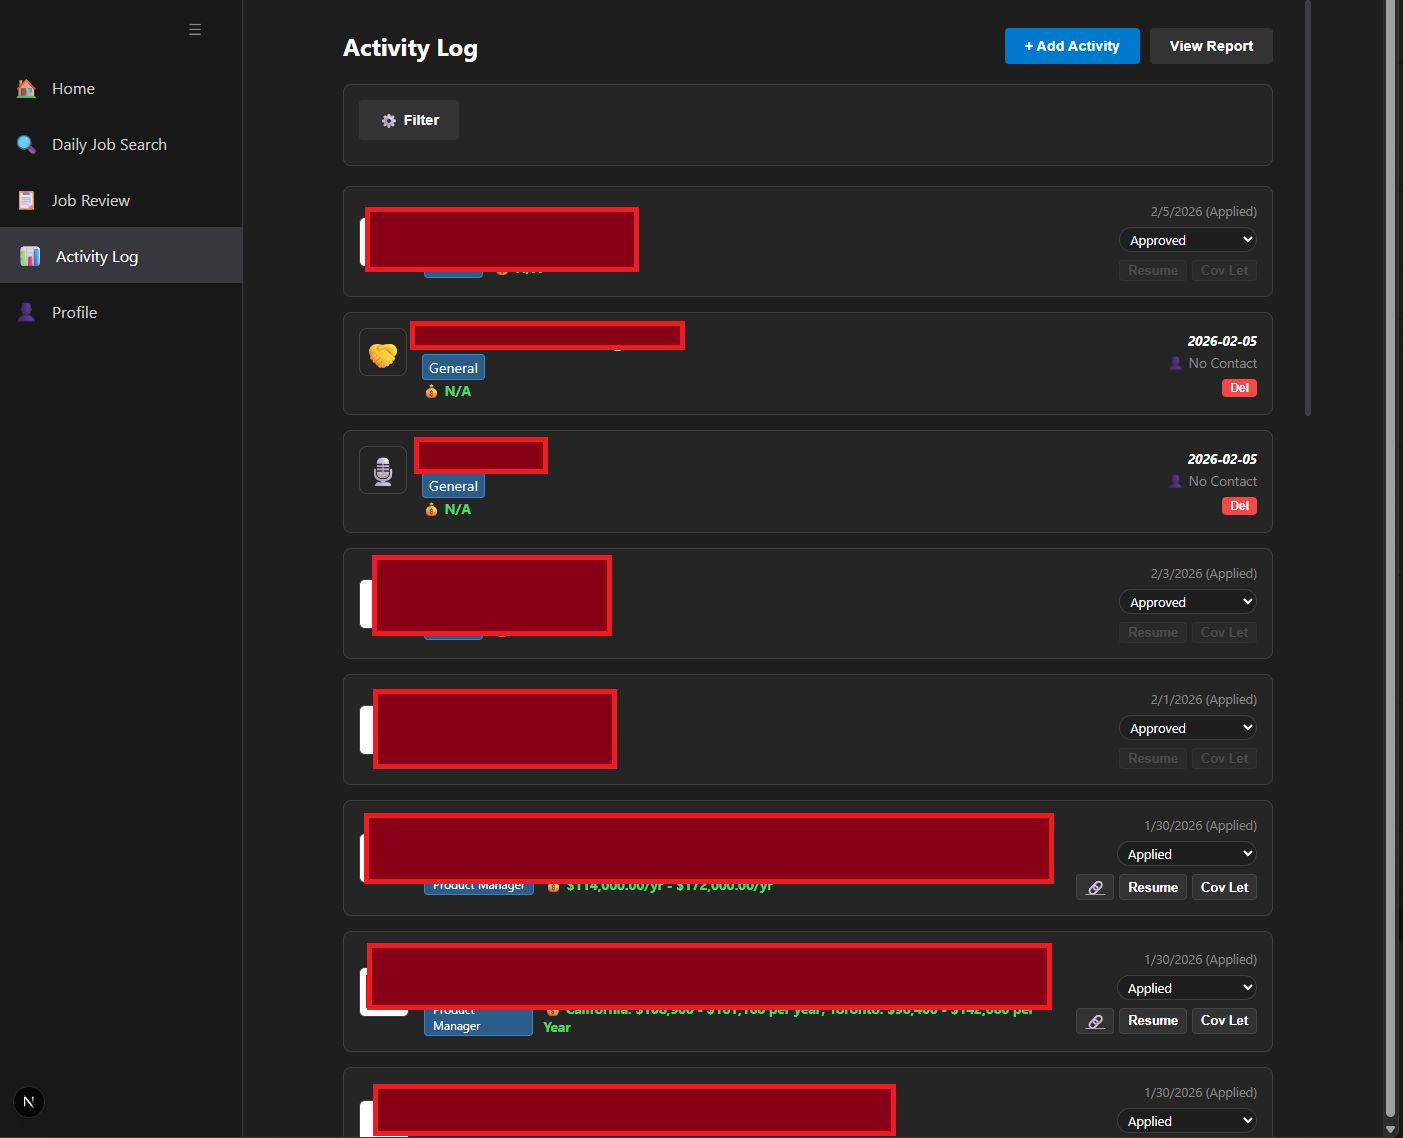This screenshot has width=1403, height=1138.
Task: Open status dropdown for 2/5/2026 application
Action: coord(1188,240)
